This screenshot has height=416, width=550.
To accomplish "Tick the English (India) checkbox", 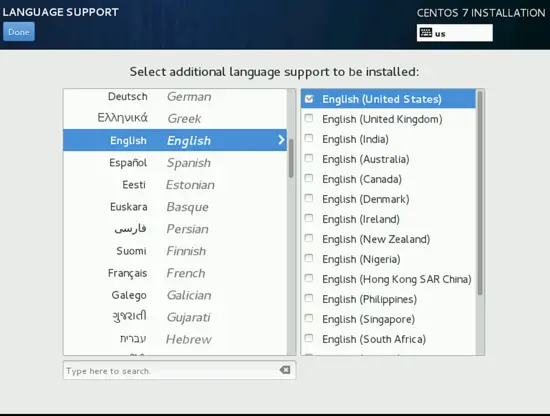I will (x=309, y=138).
